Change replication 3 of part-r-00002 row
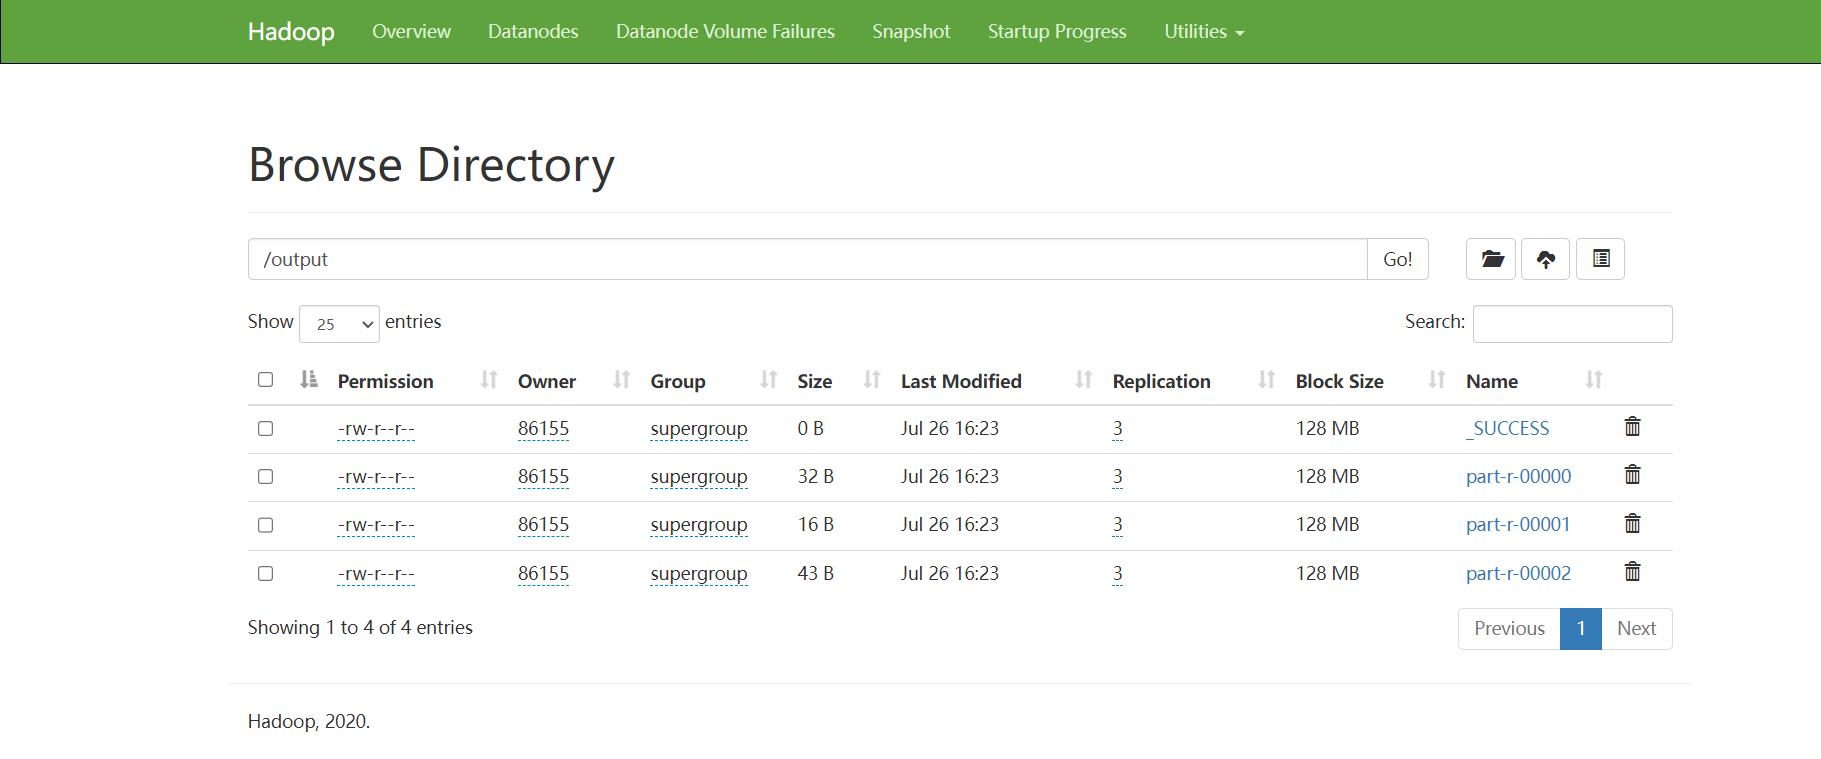The width and height of the screenshot is (1821, 759). click(1117, 574)
